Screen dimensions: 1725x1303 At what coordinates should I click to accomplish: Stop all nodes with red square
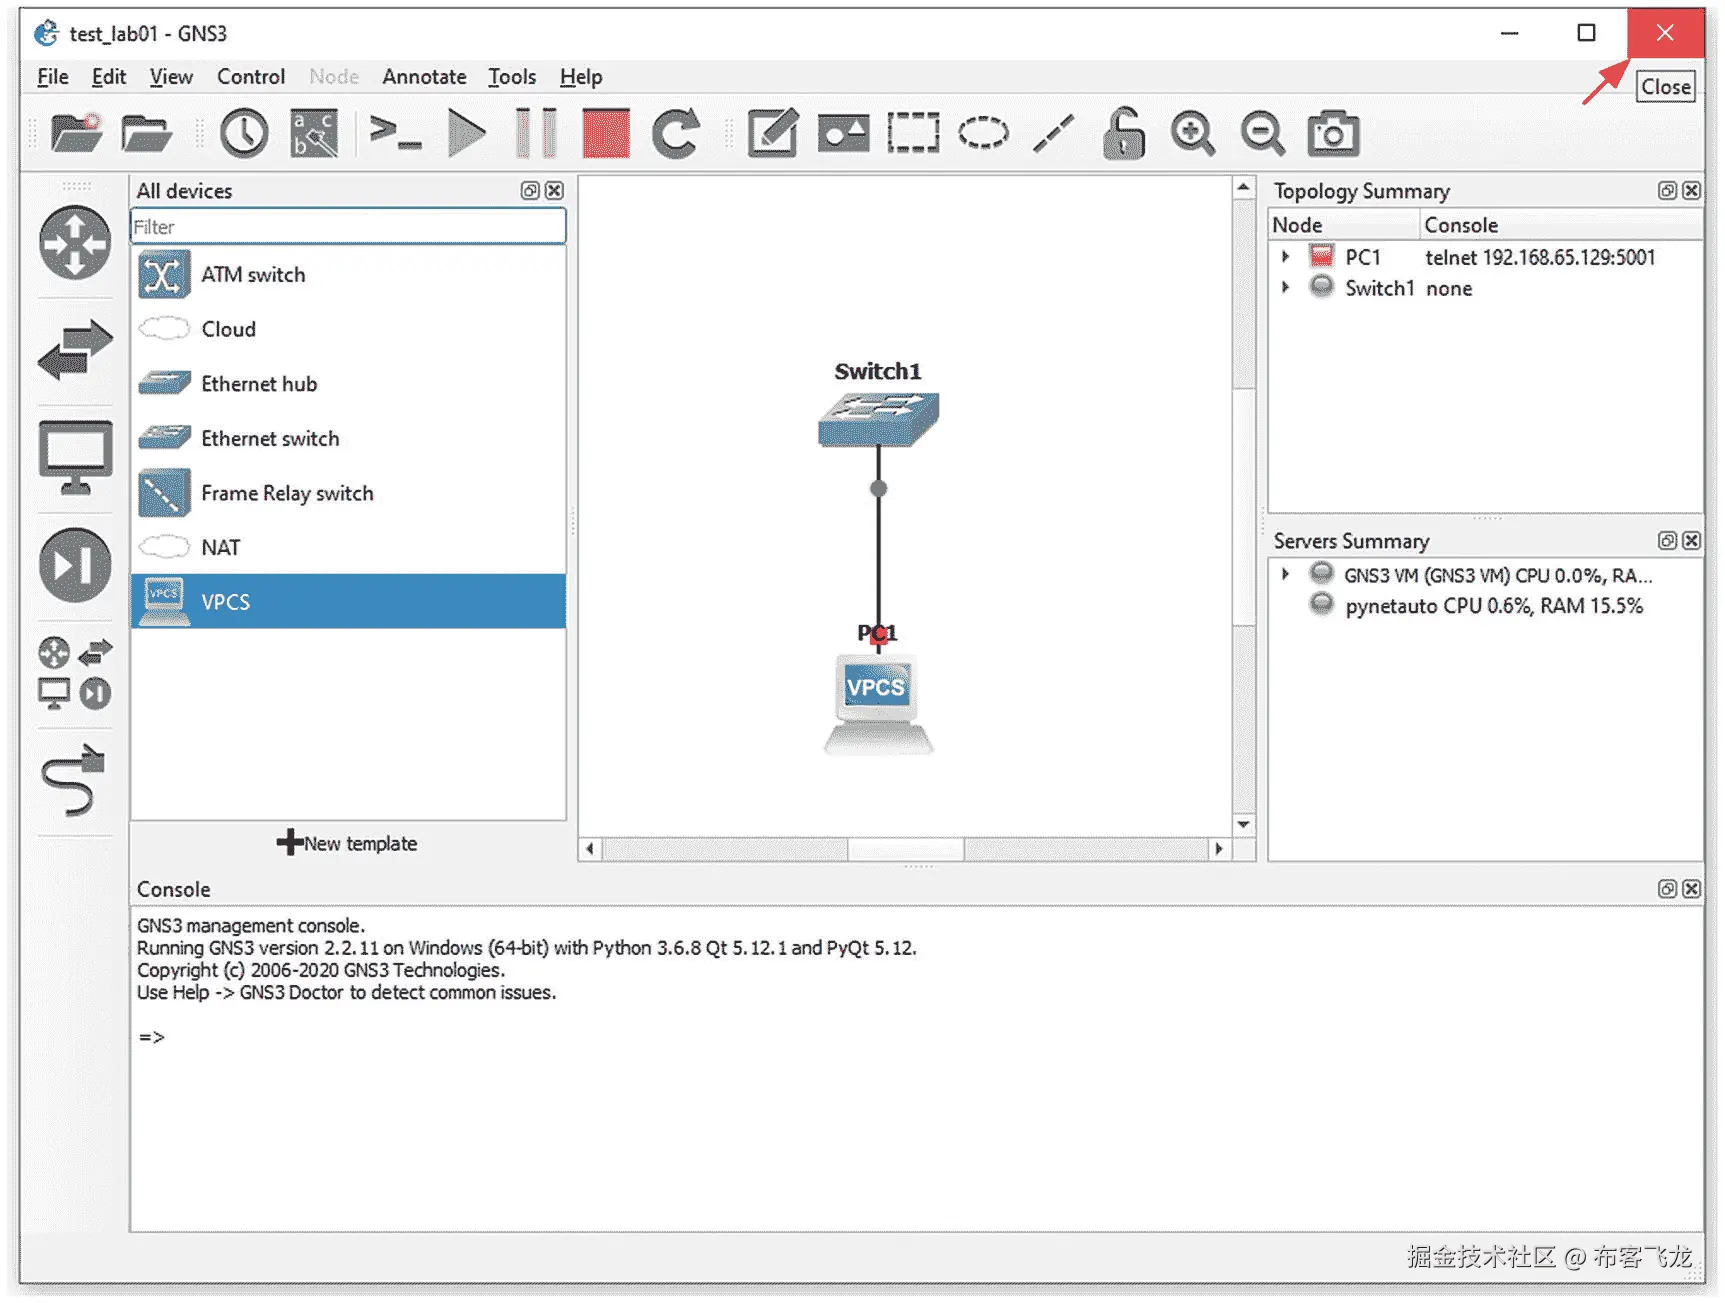point(606,133)
